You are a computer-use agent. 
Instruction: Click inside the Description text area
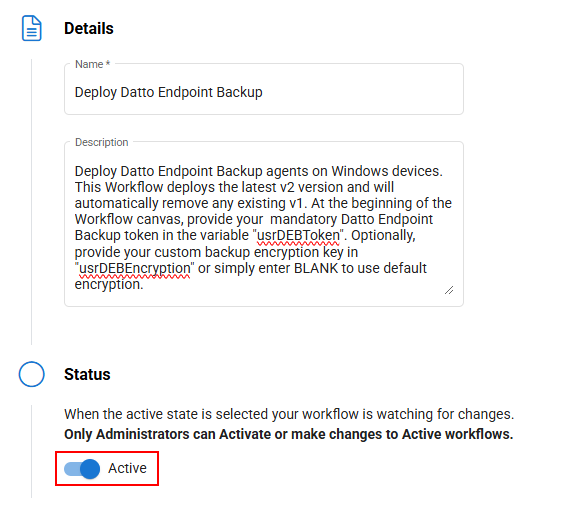264,224
